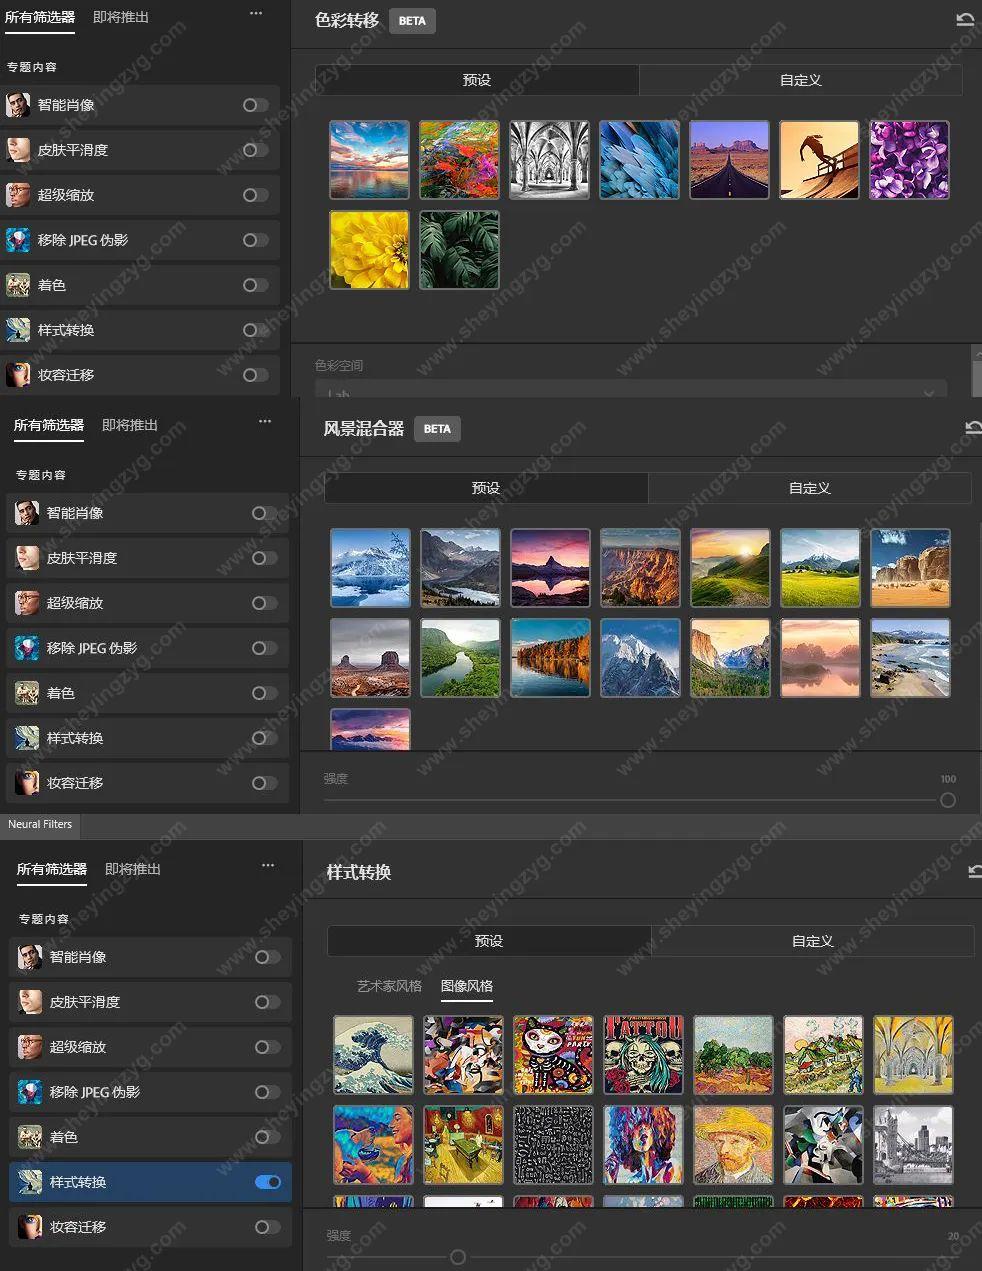Select 预设 in the 风景混合器 panel
Viewport: 982px width, 1271px height.
[x=485, y=488]
